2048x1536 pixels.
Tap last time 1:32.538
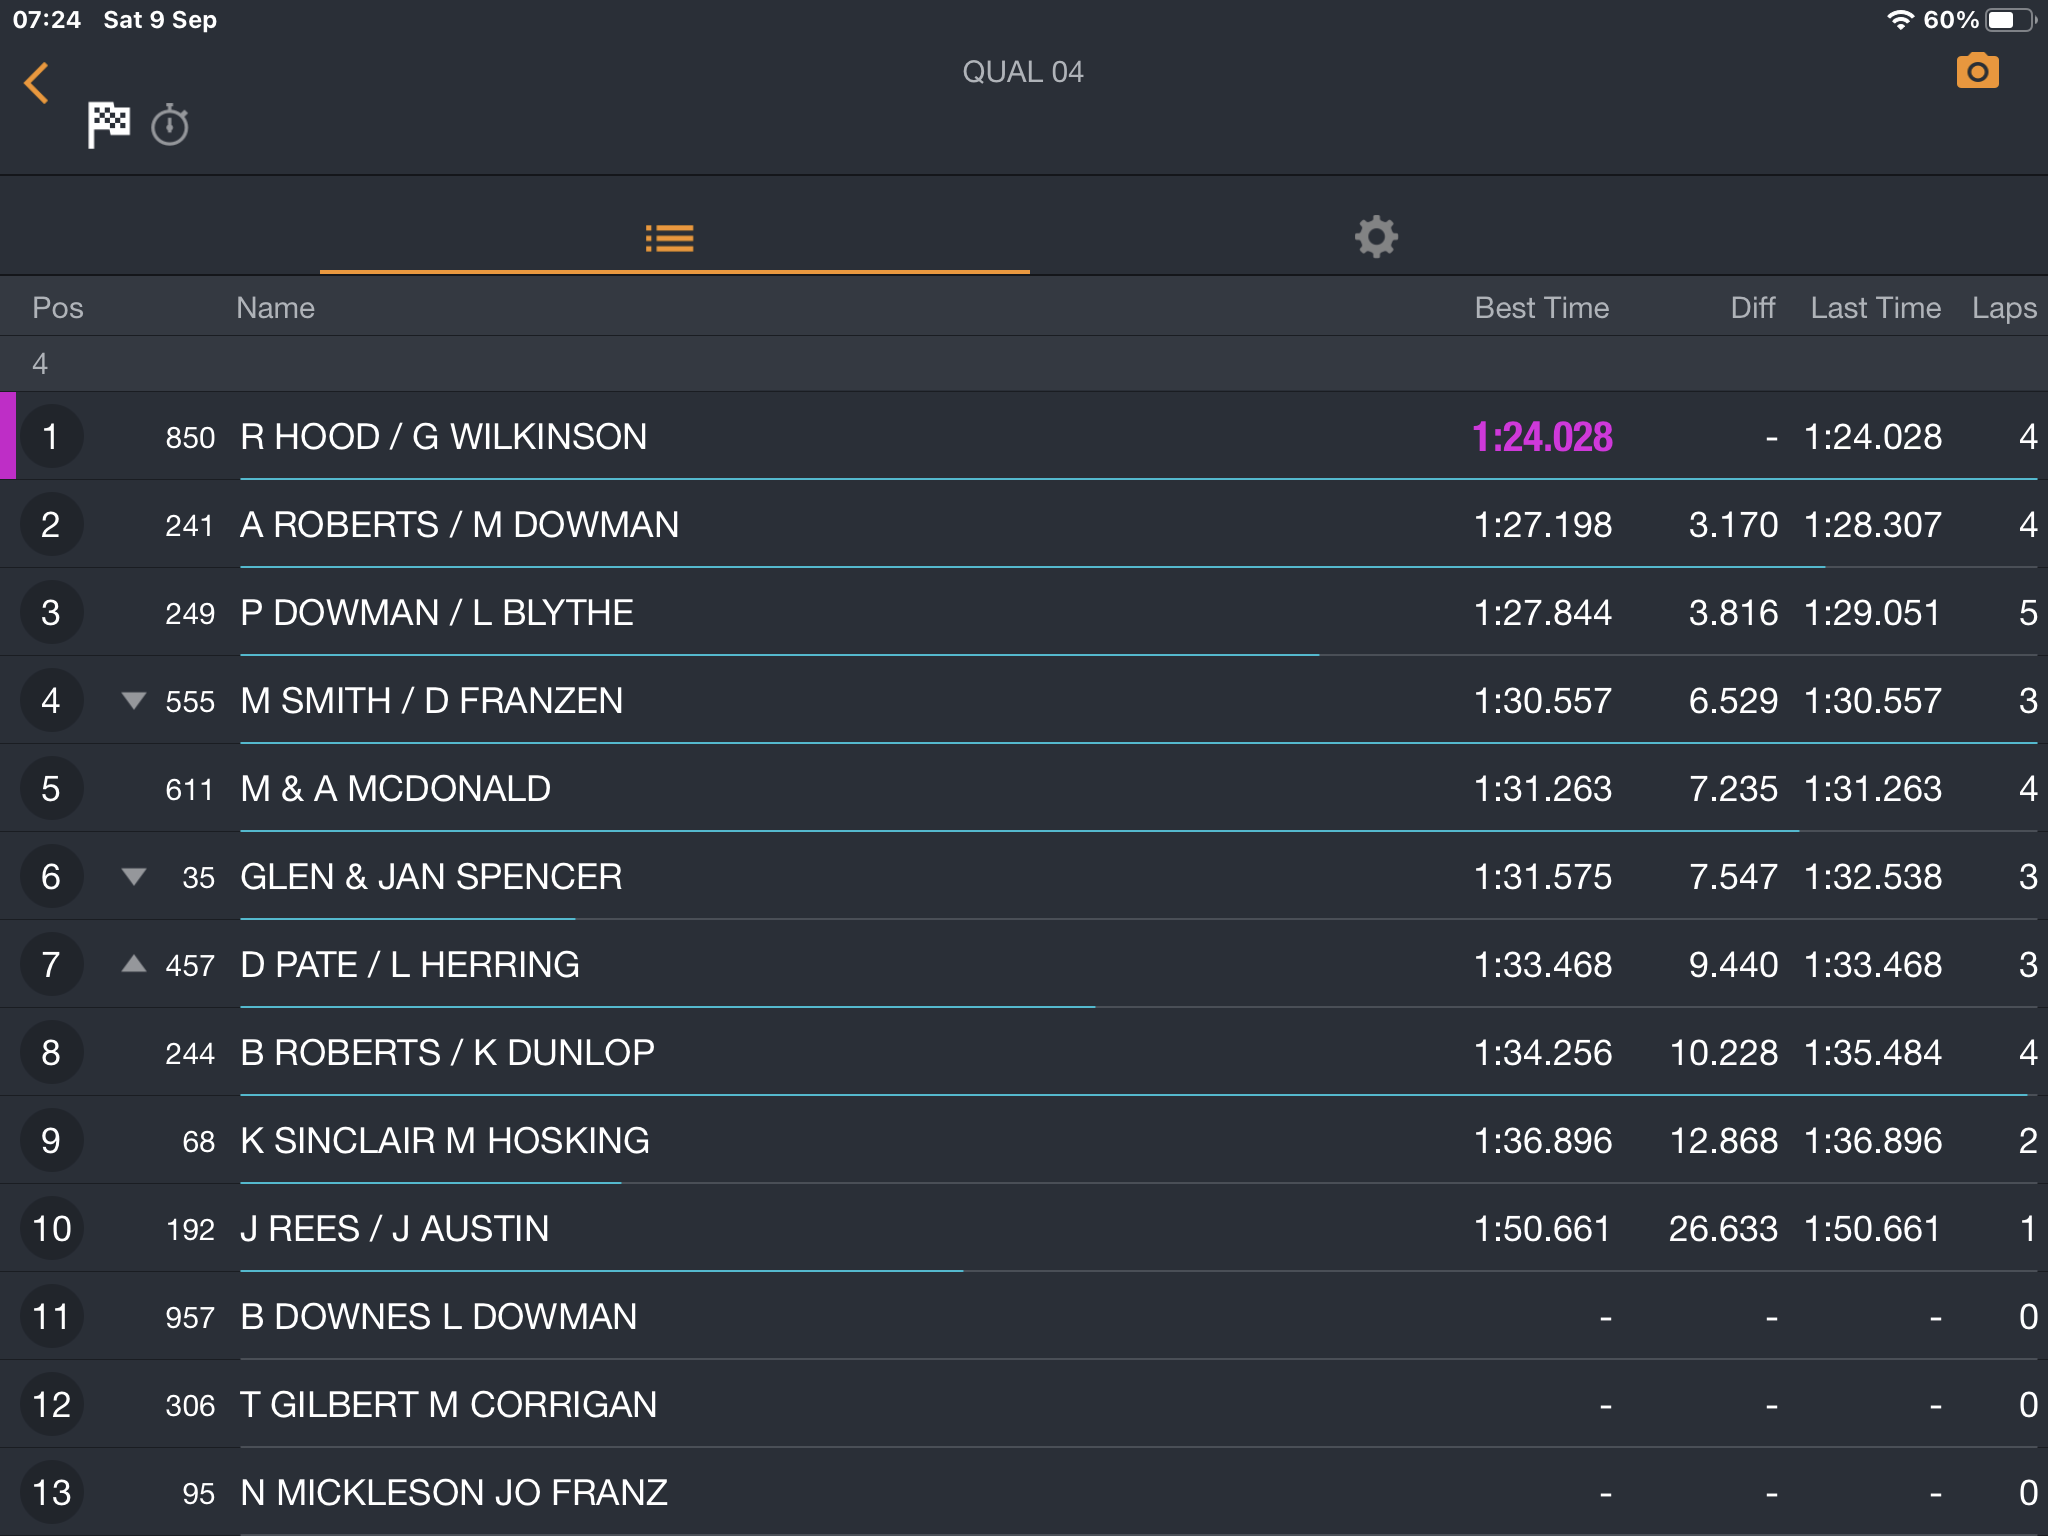click(x=1873, y=877)
